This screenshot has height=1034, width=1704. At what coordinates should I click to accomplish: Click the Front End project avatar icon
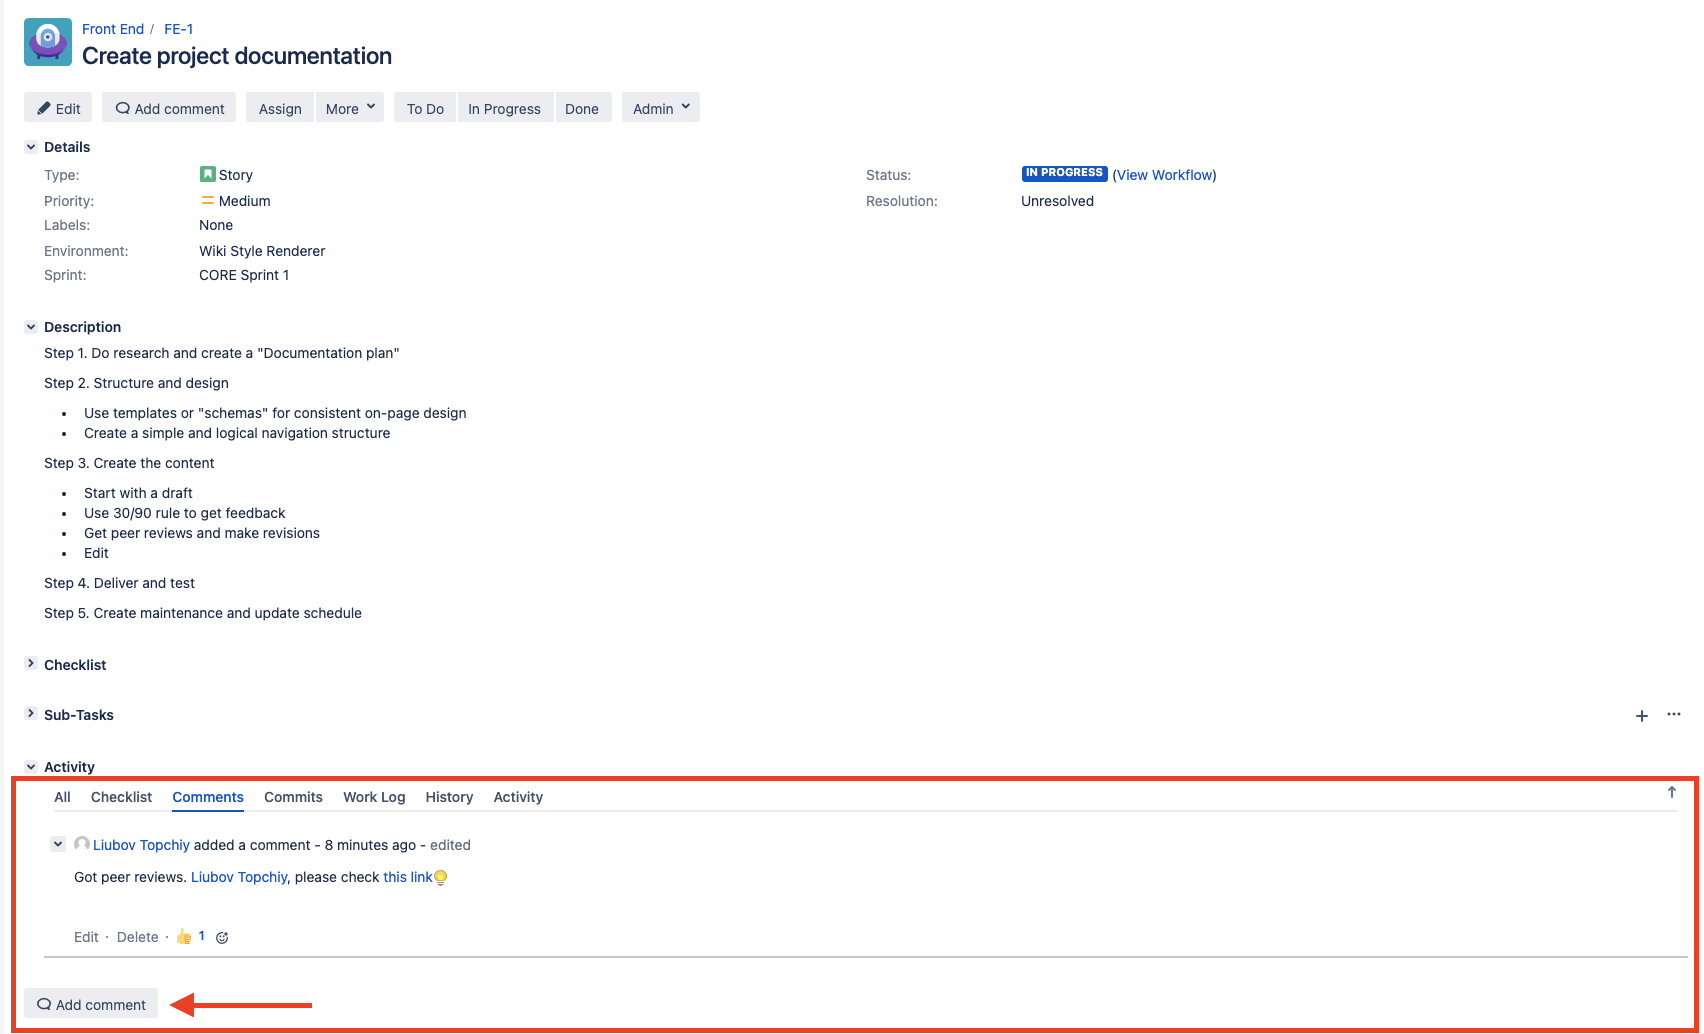(x=48, y=42)
